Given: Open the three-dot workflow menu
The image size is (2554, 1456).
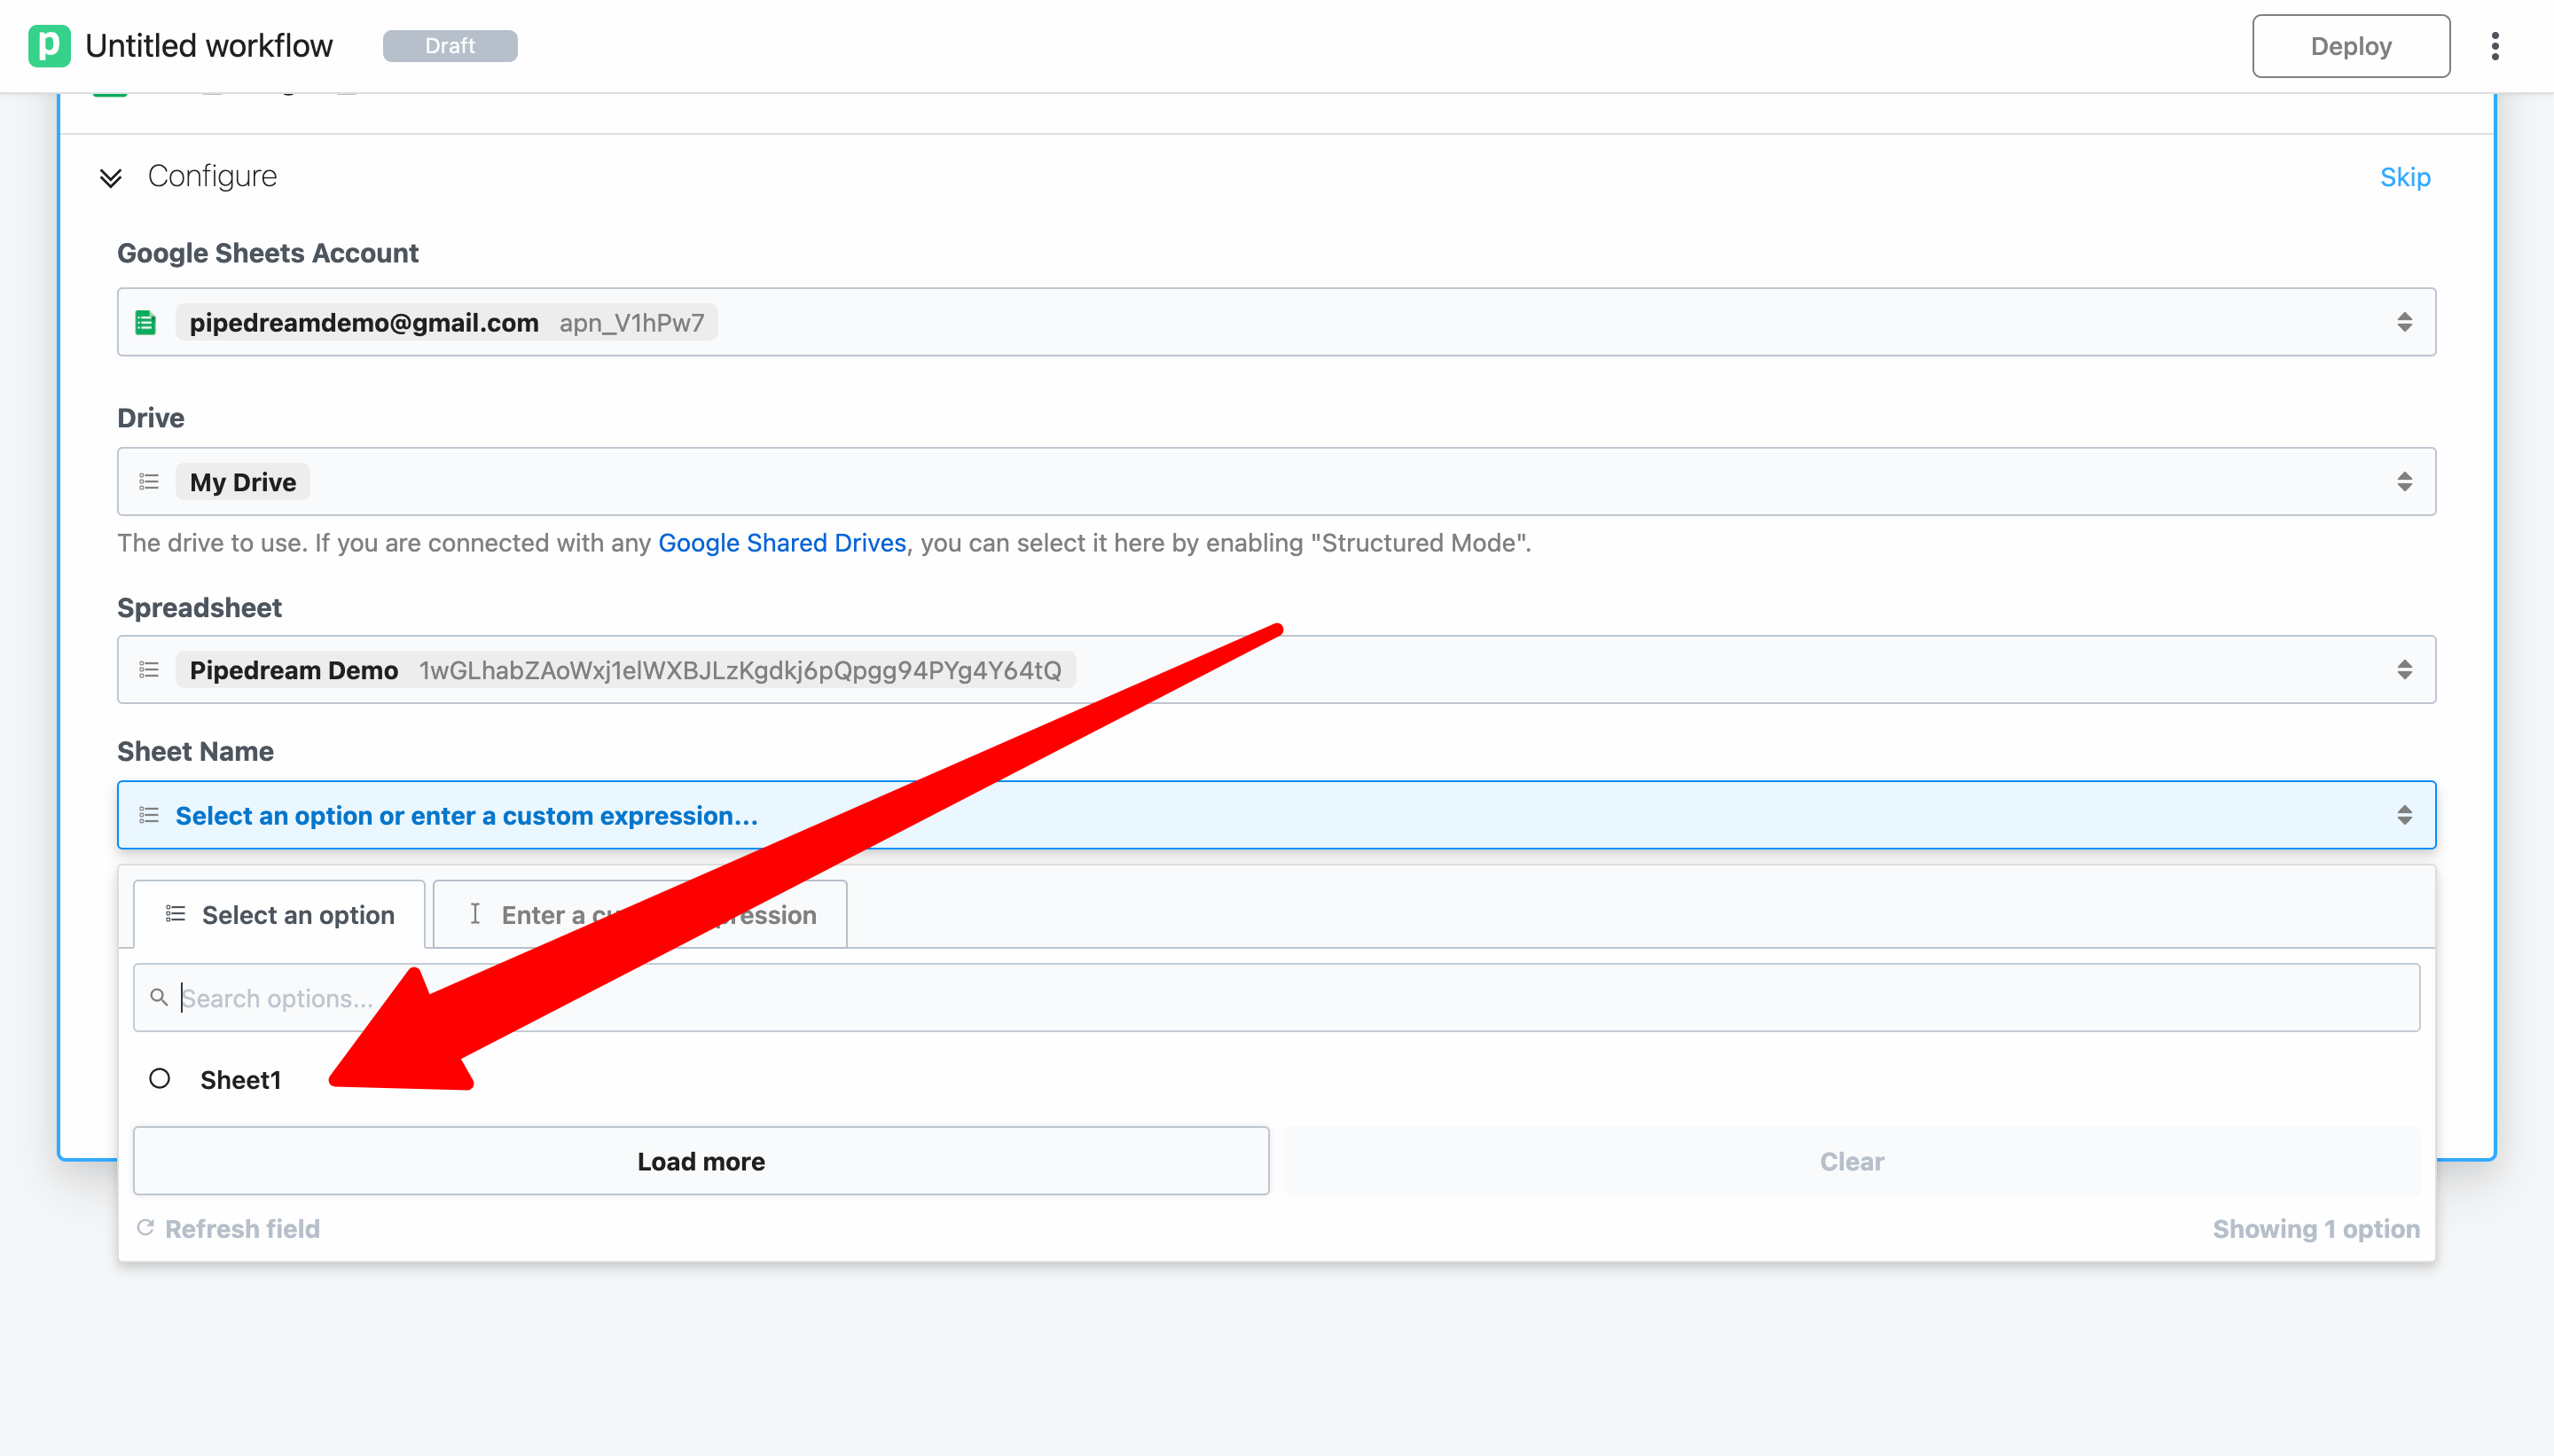Looking at the screenshot, I should point(2495,46).
